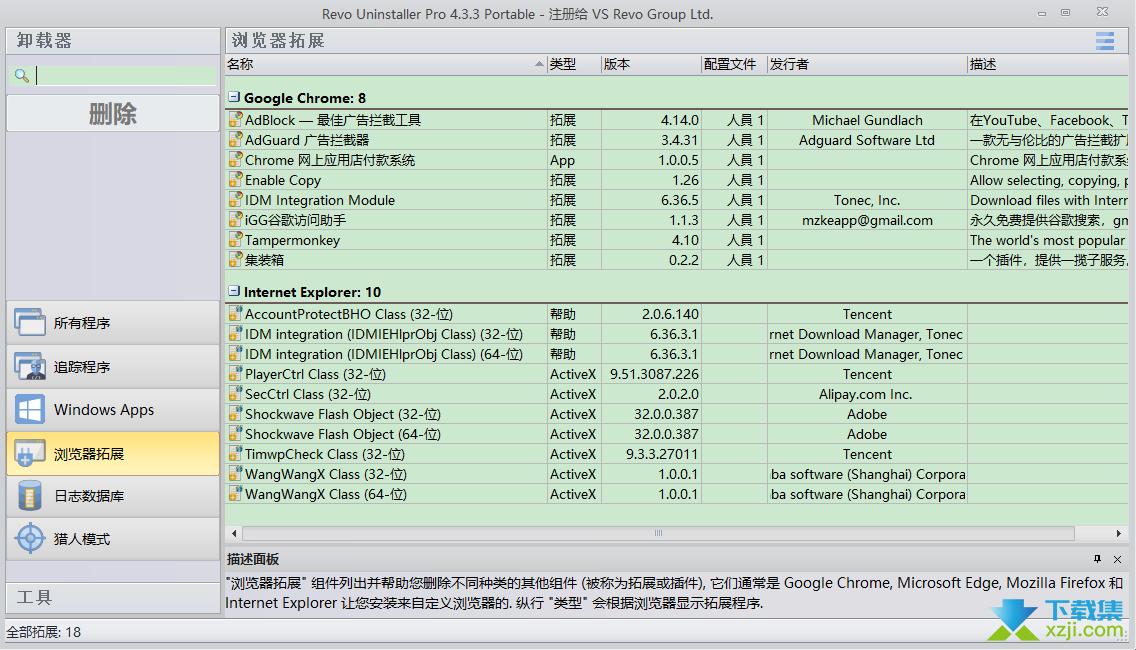Select the Shockwave Flash Object (64-位) row

tap(677, 434)
